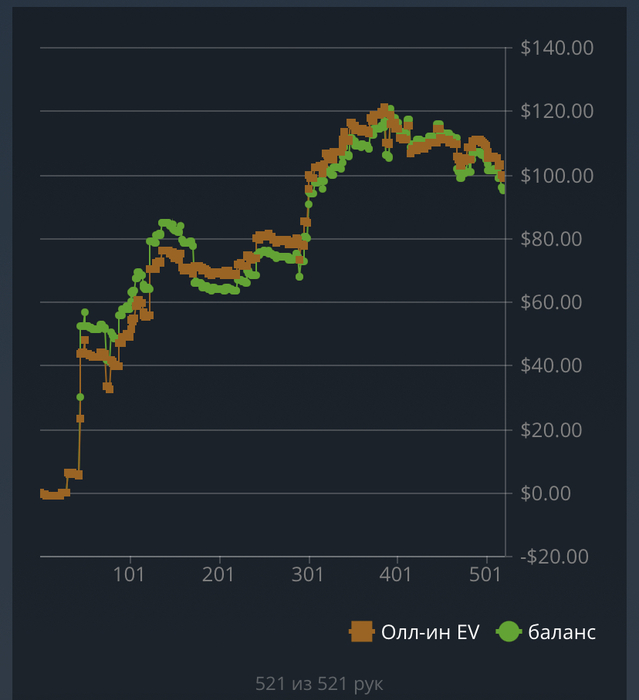Click the $80.00 axis label
Image resolution: width=639 pixels, height=700 pixels.
[551, 239]
